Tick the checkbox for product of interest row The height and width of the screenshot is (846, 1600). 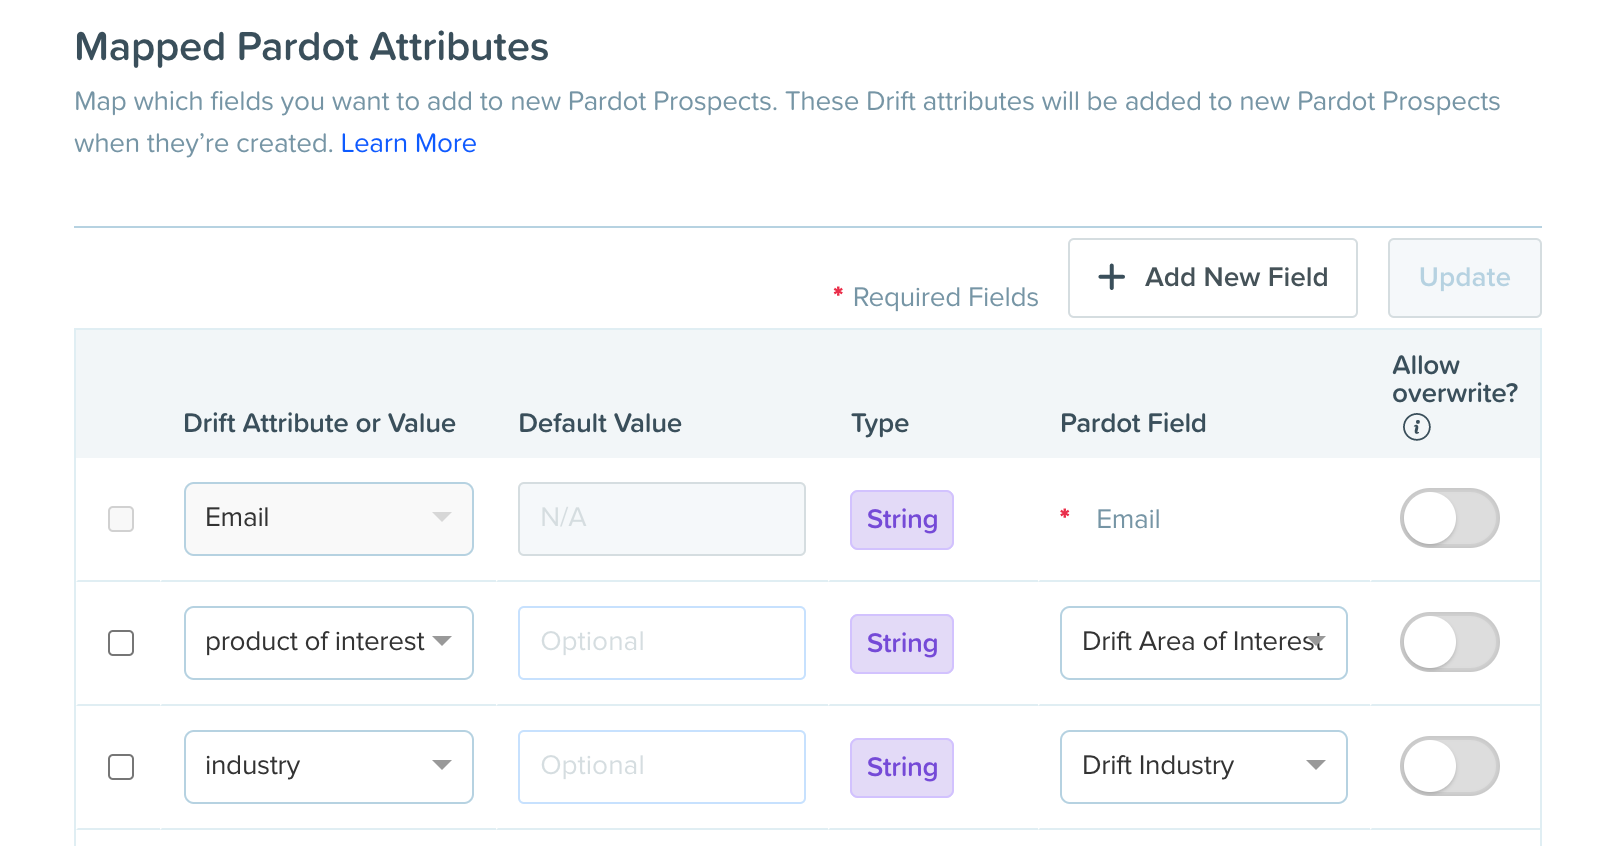pos(121,643)
